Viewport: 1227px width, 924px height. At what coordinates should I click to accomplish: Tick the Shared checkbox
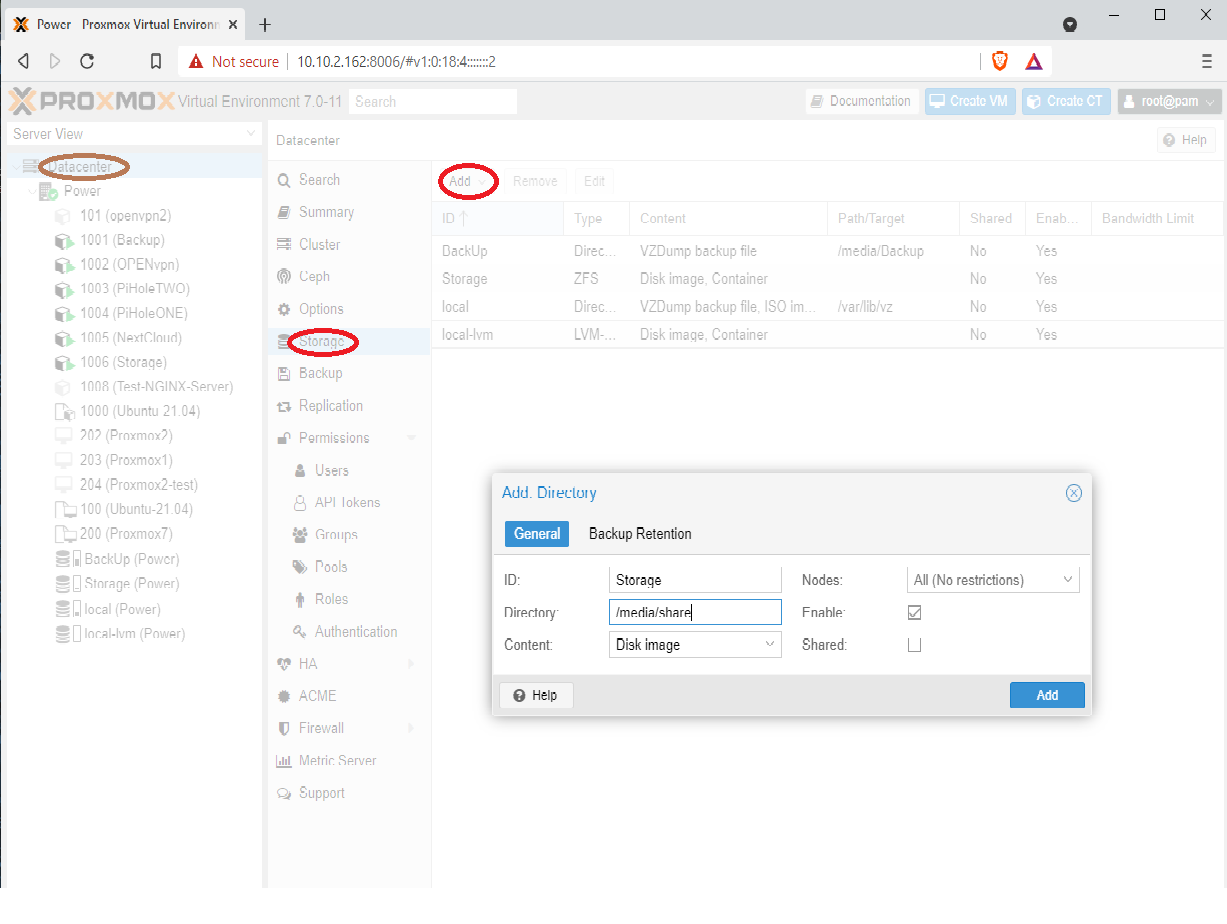click(x=914, y=645)
